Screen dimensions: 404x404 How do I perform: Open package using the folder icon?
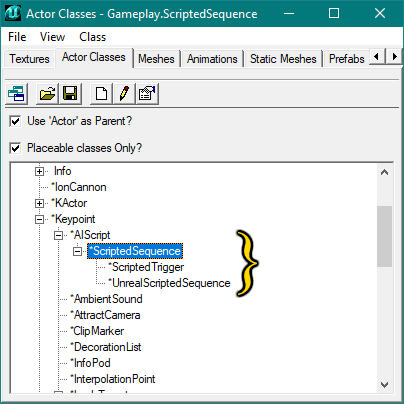click(47, 94)
